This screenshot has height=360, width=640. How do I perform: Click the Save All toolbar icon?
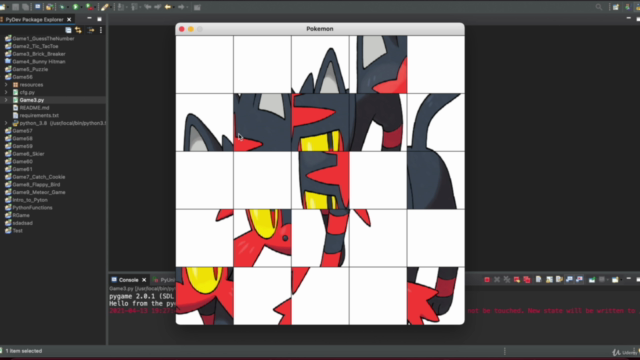click(25, 7)
